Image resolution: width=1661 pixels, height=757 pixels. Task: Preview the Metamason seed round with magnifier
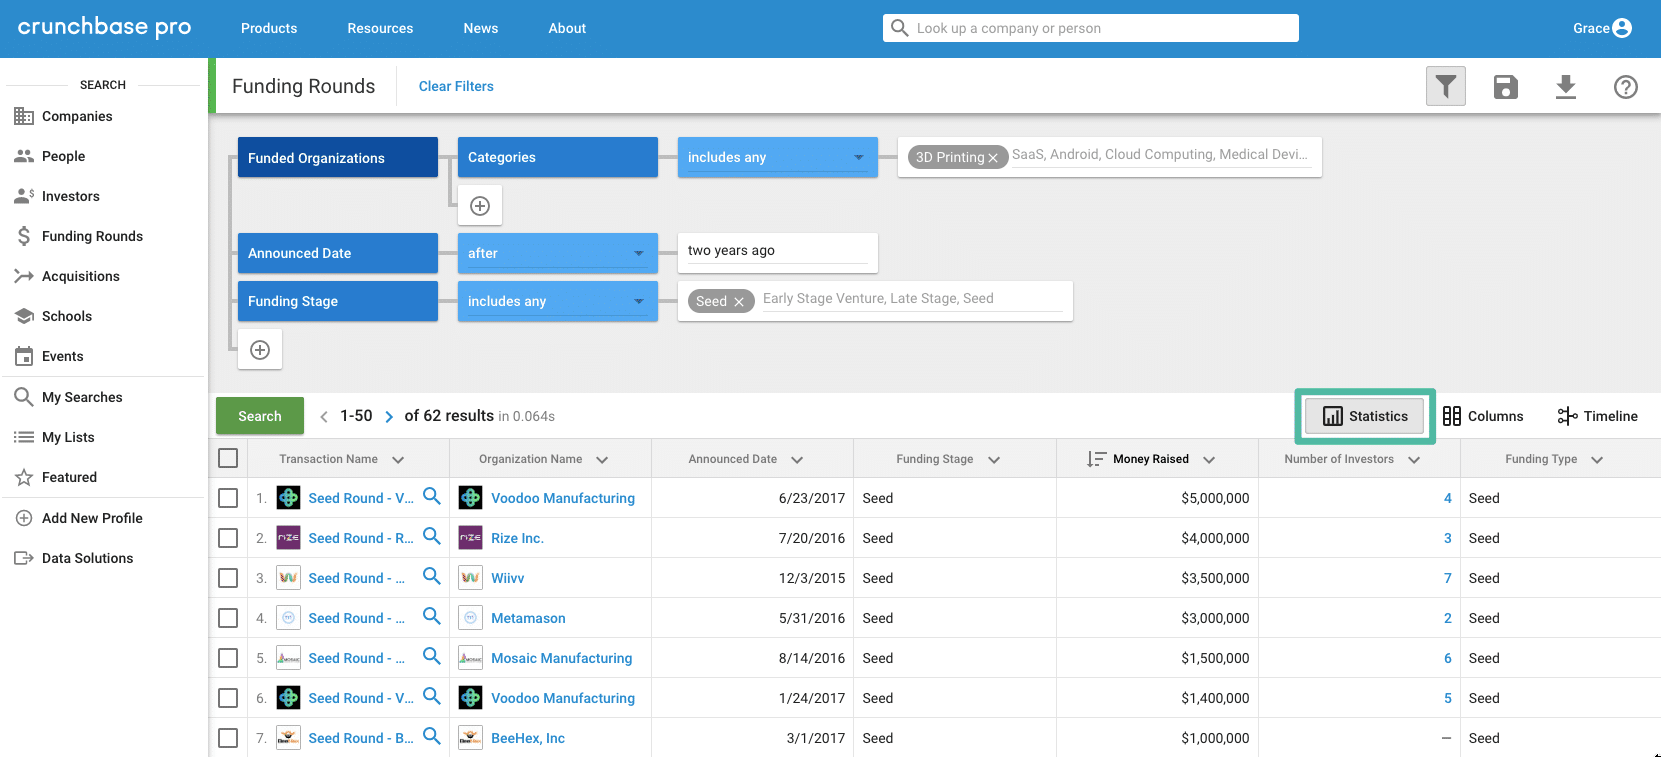click(x=432, y=616)
